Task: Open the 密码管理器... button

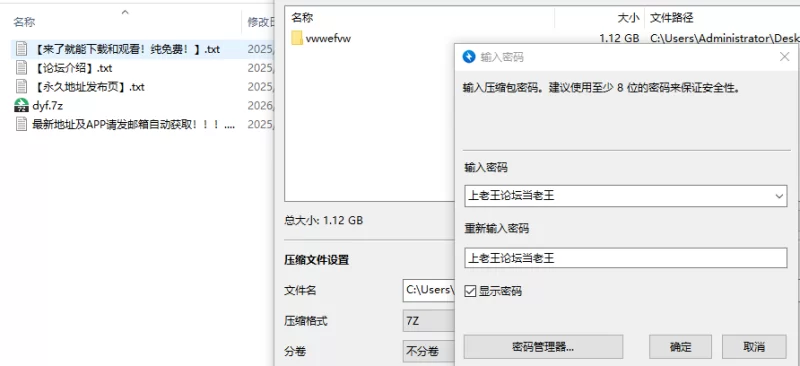Action: (543, 347)
